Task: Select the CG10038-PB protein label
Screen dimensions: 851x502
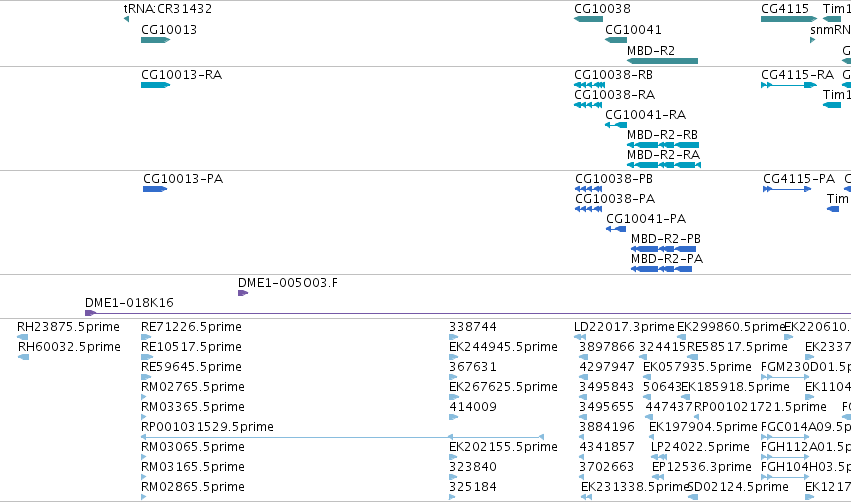Action: click(x=614, y=179)
